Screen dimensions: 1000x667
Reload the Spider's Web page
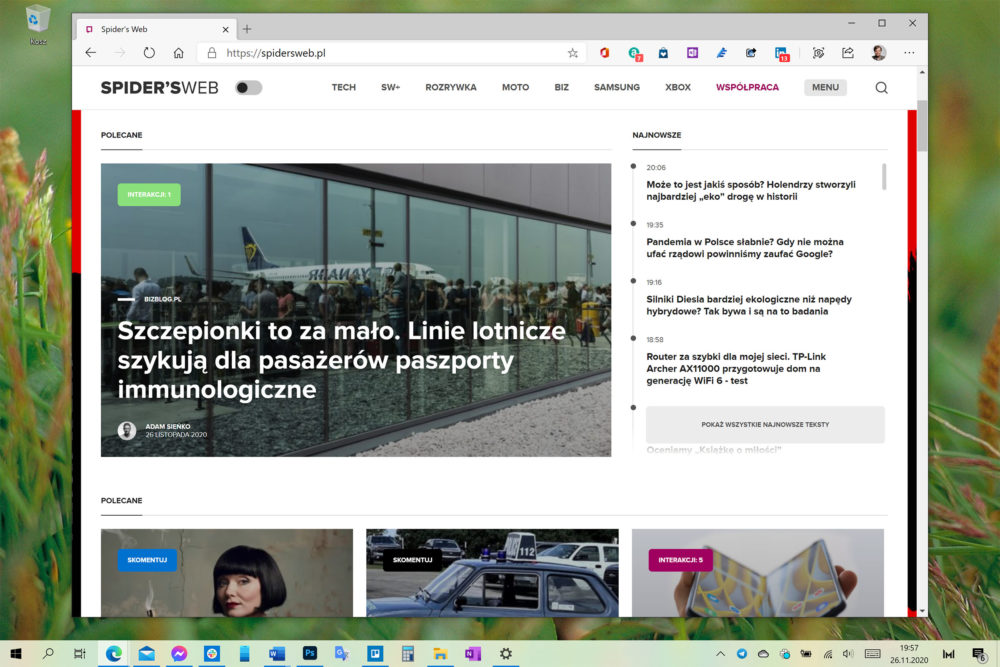pos(149,53)
